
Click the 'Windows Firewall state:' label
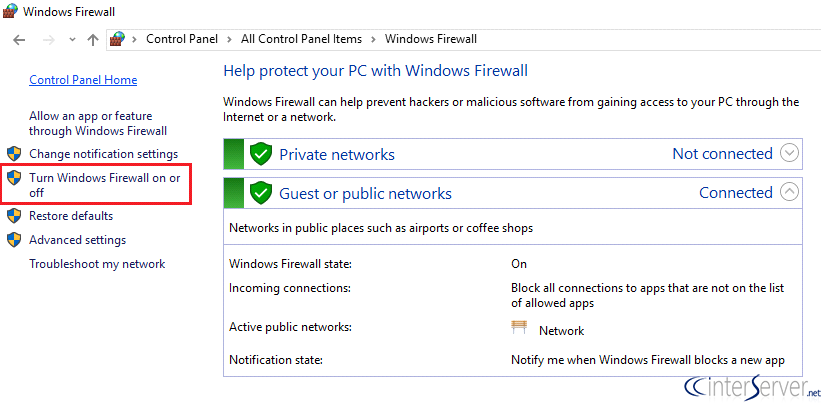[291, 264]
